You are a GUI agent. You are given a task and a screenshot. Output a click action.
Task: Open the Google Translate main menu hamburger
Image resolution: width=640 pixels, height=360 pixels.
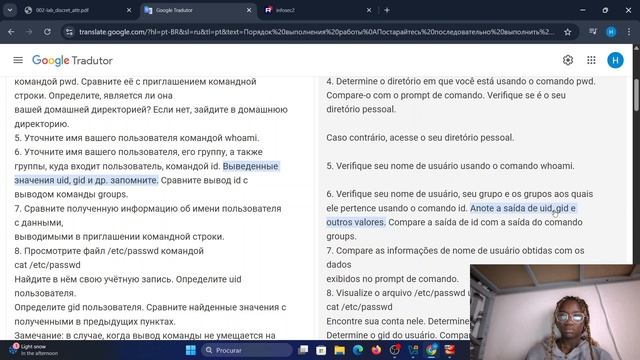(x=18, y=60)
